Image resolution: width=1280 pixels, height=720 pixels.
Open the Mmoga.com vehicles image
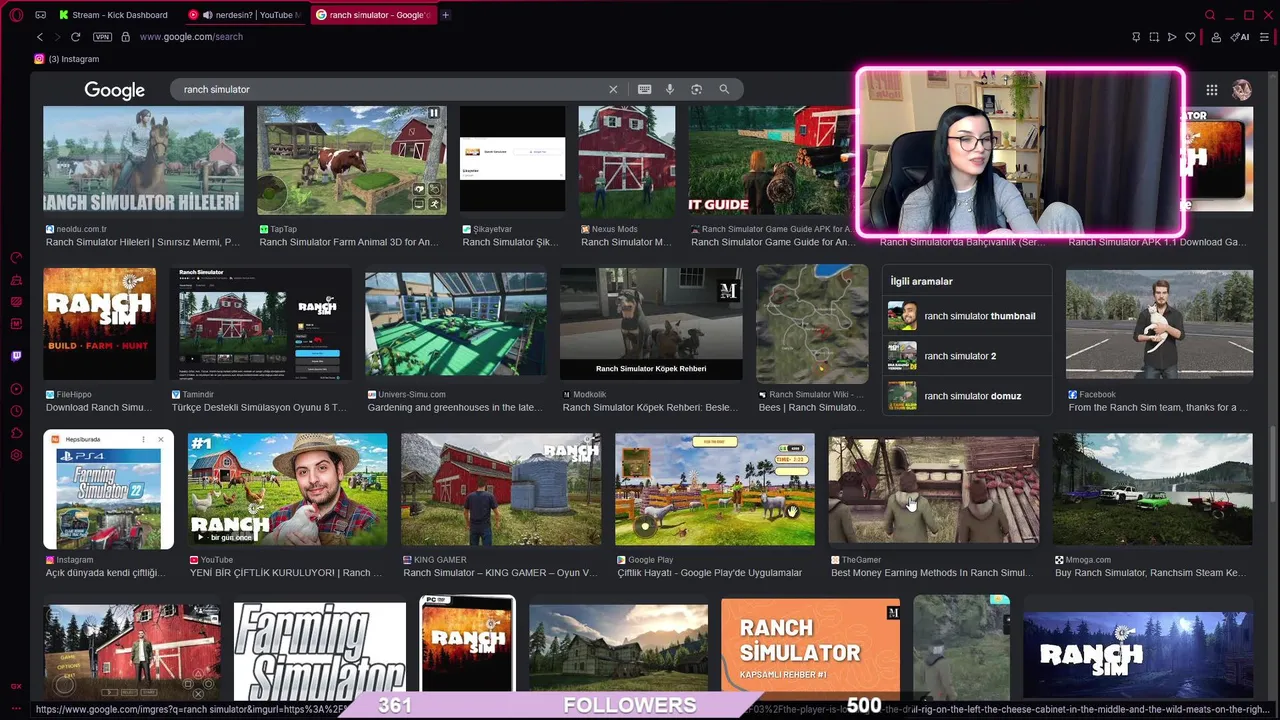1153,490
